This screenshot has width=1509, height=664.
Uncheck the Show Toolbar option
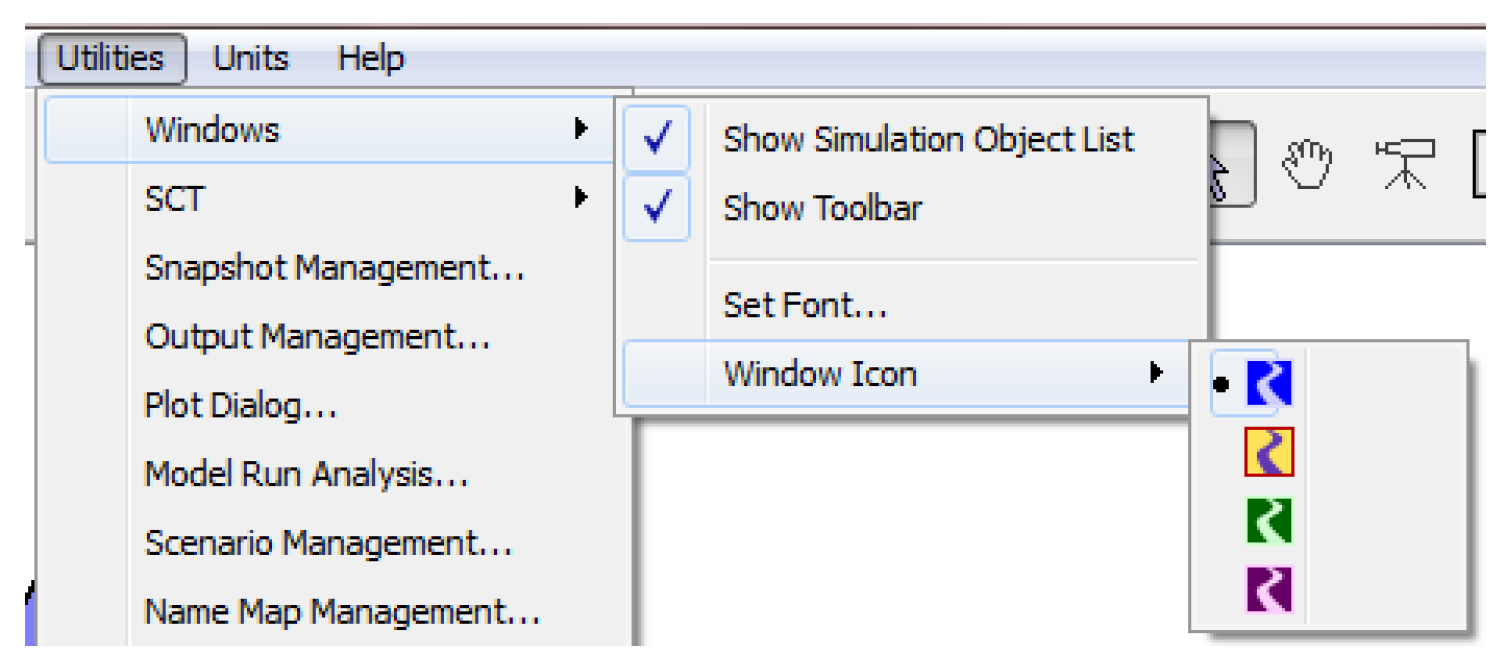656,208
